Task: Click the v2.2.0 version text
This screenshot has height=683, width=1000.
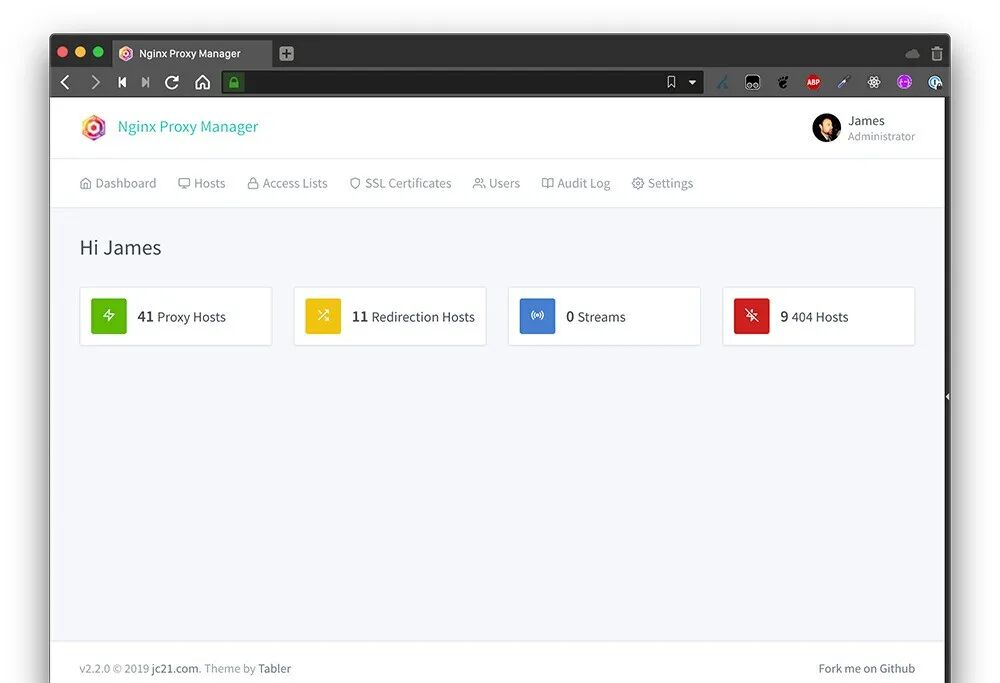Action: coord(94,668)
